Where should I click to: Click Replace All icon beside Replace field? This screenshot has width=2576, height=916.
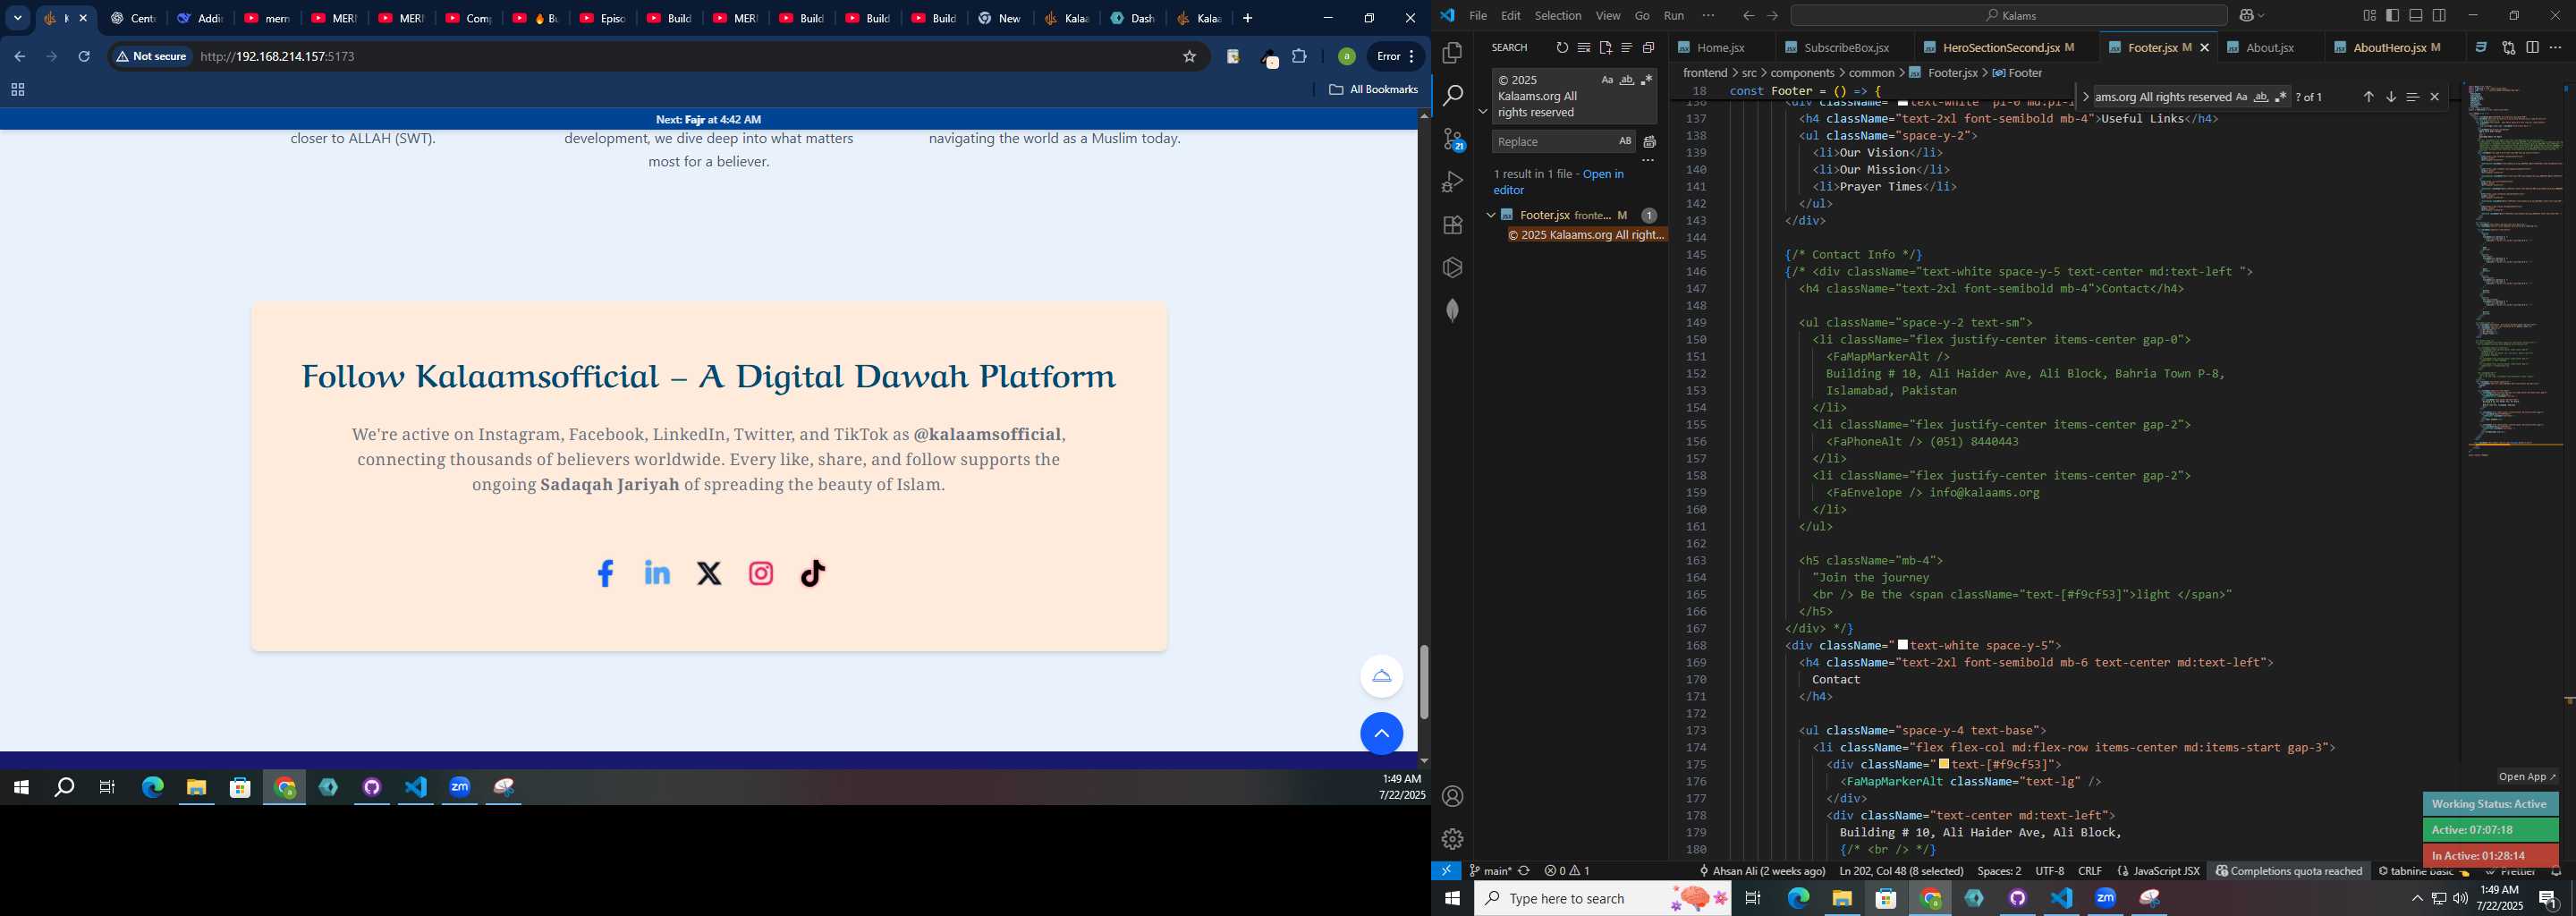click(1650, 142)
